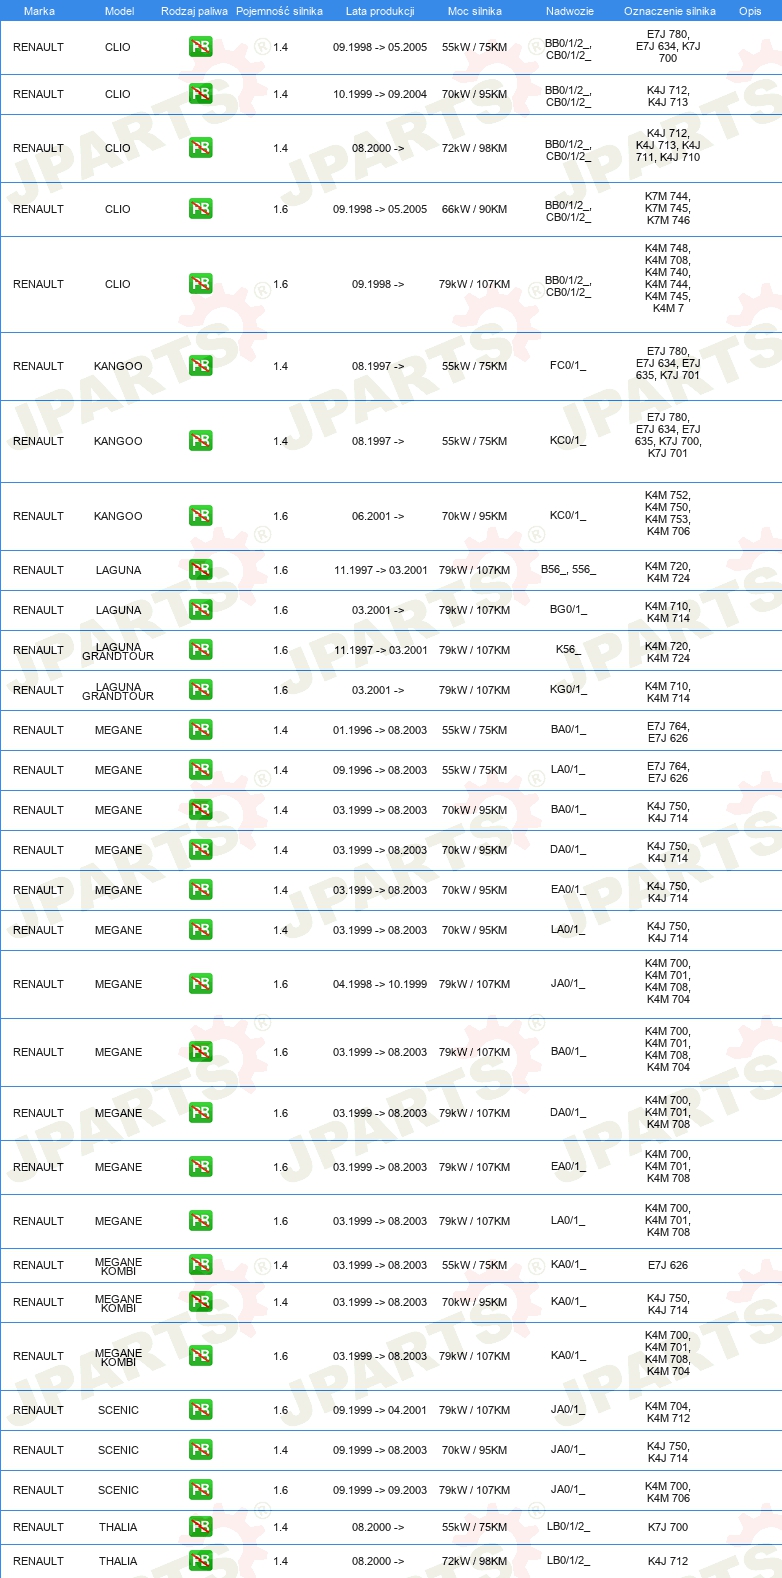Click production years 09.1999 -> 04.2001

(x=380, y=1410)
